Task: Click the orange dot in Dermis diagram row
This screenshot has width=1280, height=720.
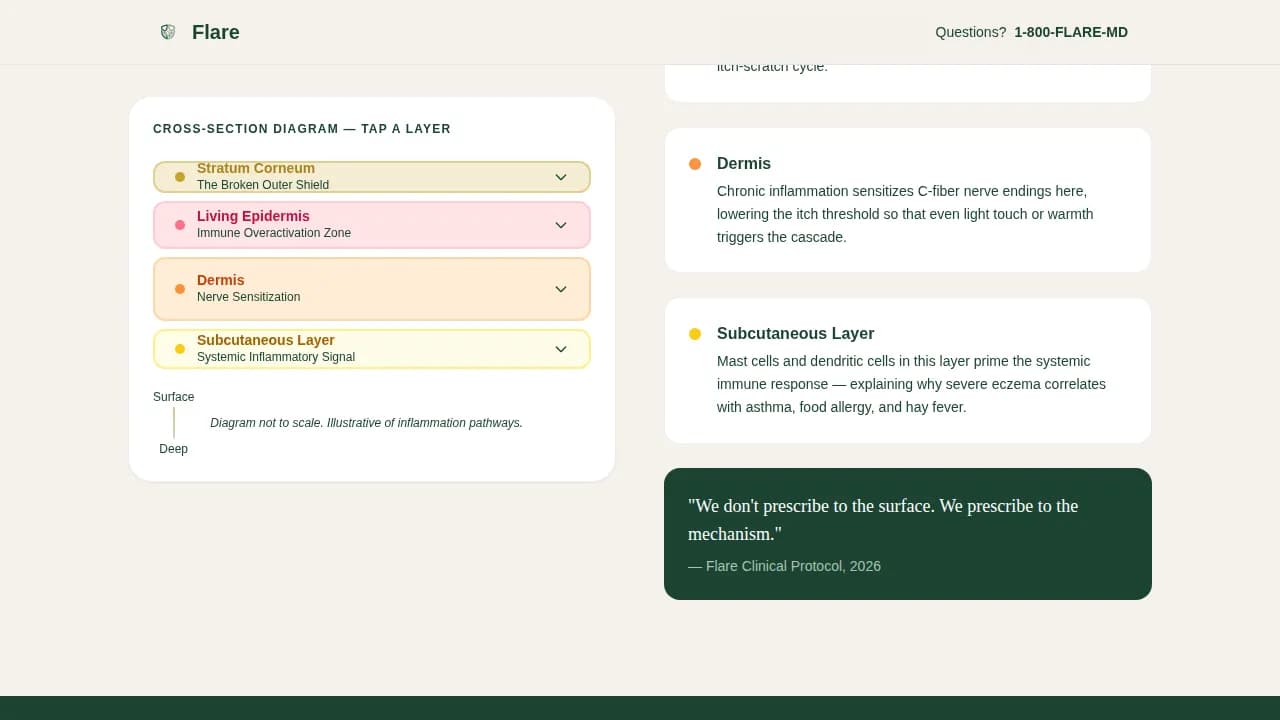Action: click(x=180, y=289)
